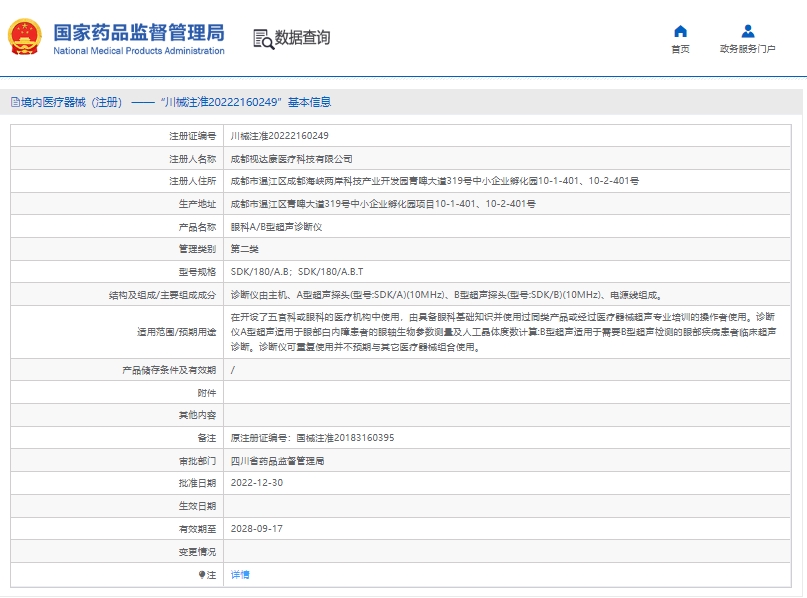Select registrant 成都视达康医疗科技有限公司
The image size is (807, 598).
point(291,159)
